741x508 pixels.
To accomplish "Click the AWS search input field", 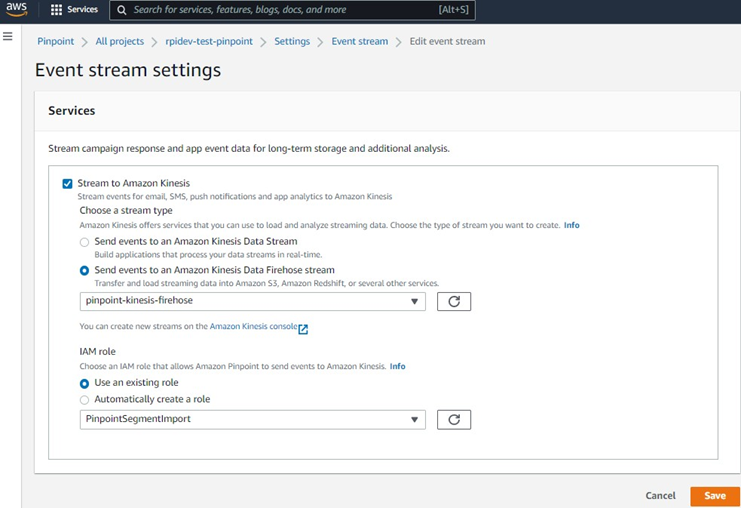I will pos(280,10).
